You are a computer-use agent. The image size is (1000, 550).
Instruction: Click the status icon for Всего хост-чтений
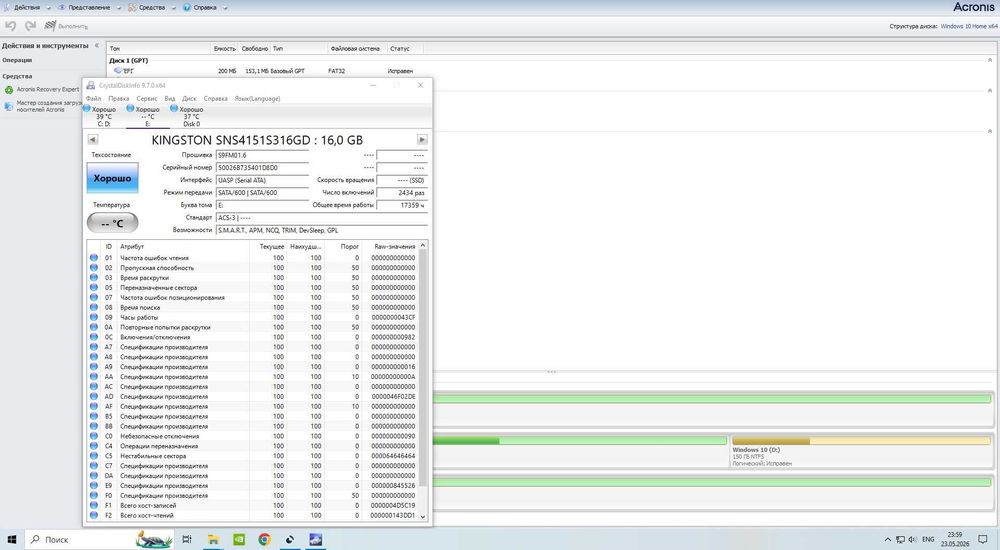pyautogui.click(x=94, y=515)
